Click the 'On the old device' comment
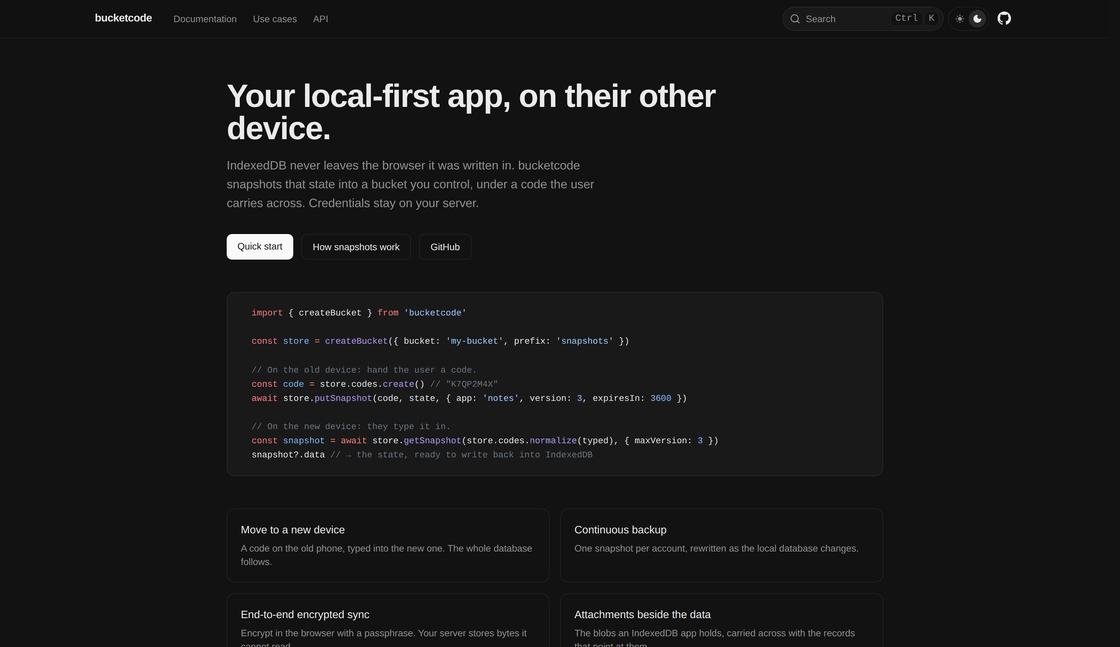Image resolution: width=1120 pixels, height=647 pixels. click(364, 370)
